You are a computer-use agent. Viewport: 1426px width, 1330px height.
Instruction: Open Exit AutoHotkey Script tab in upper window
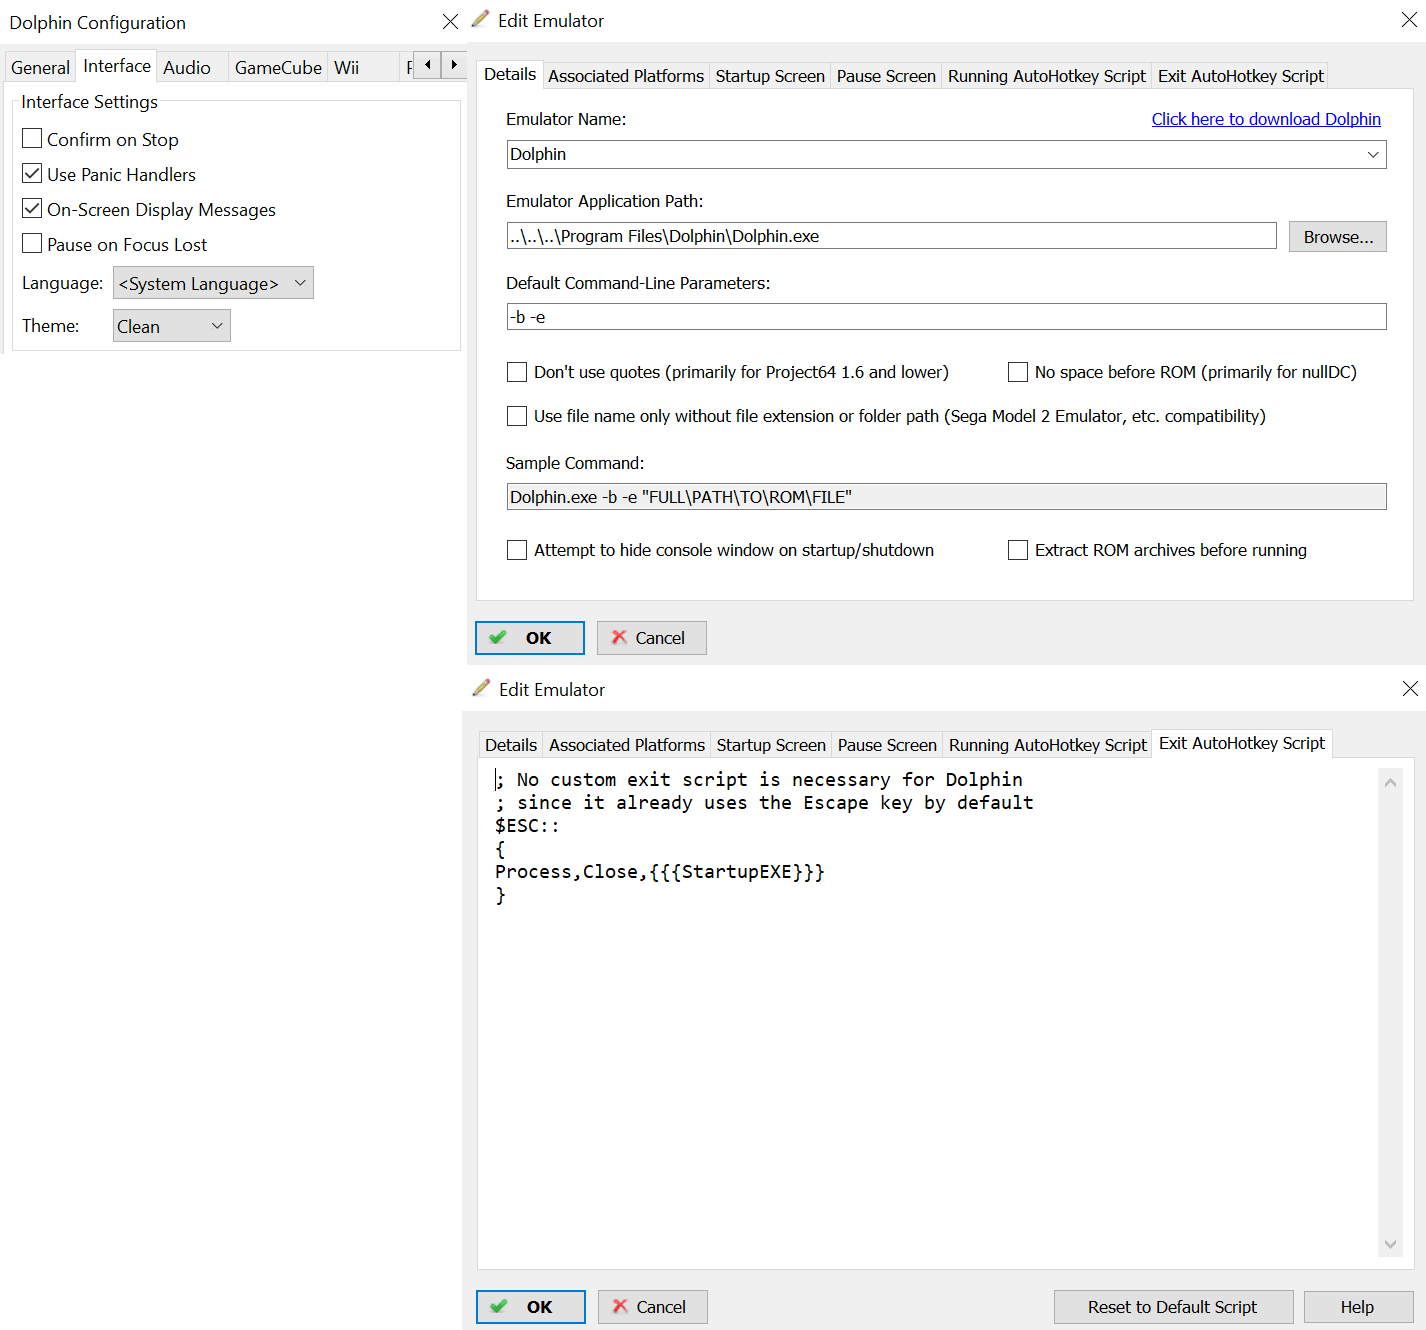1241,76
